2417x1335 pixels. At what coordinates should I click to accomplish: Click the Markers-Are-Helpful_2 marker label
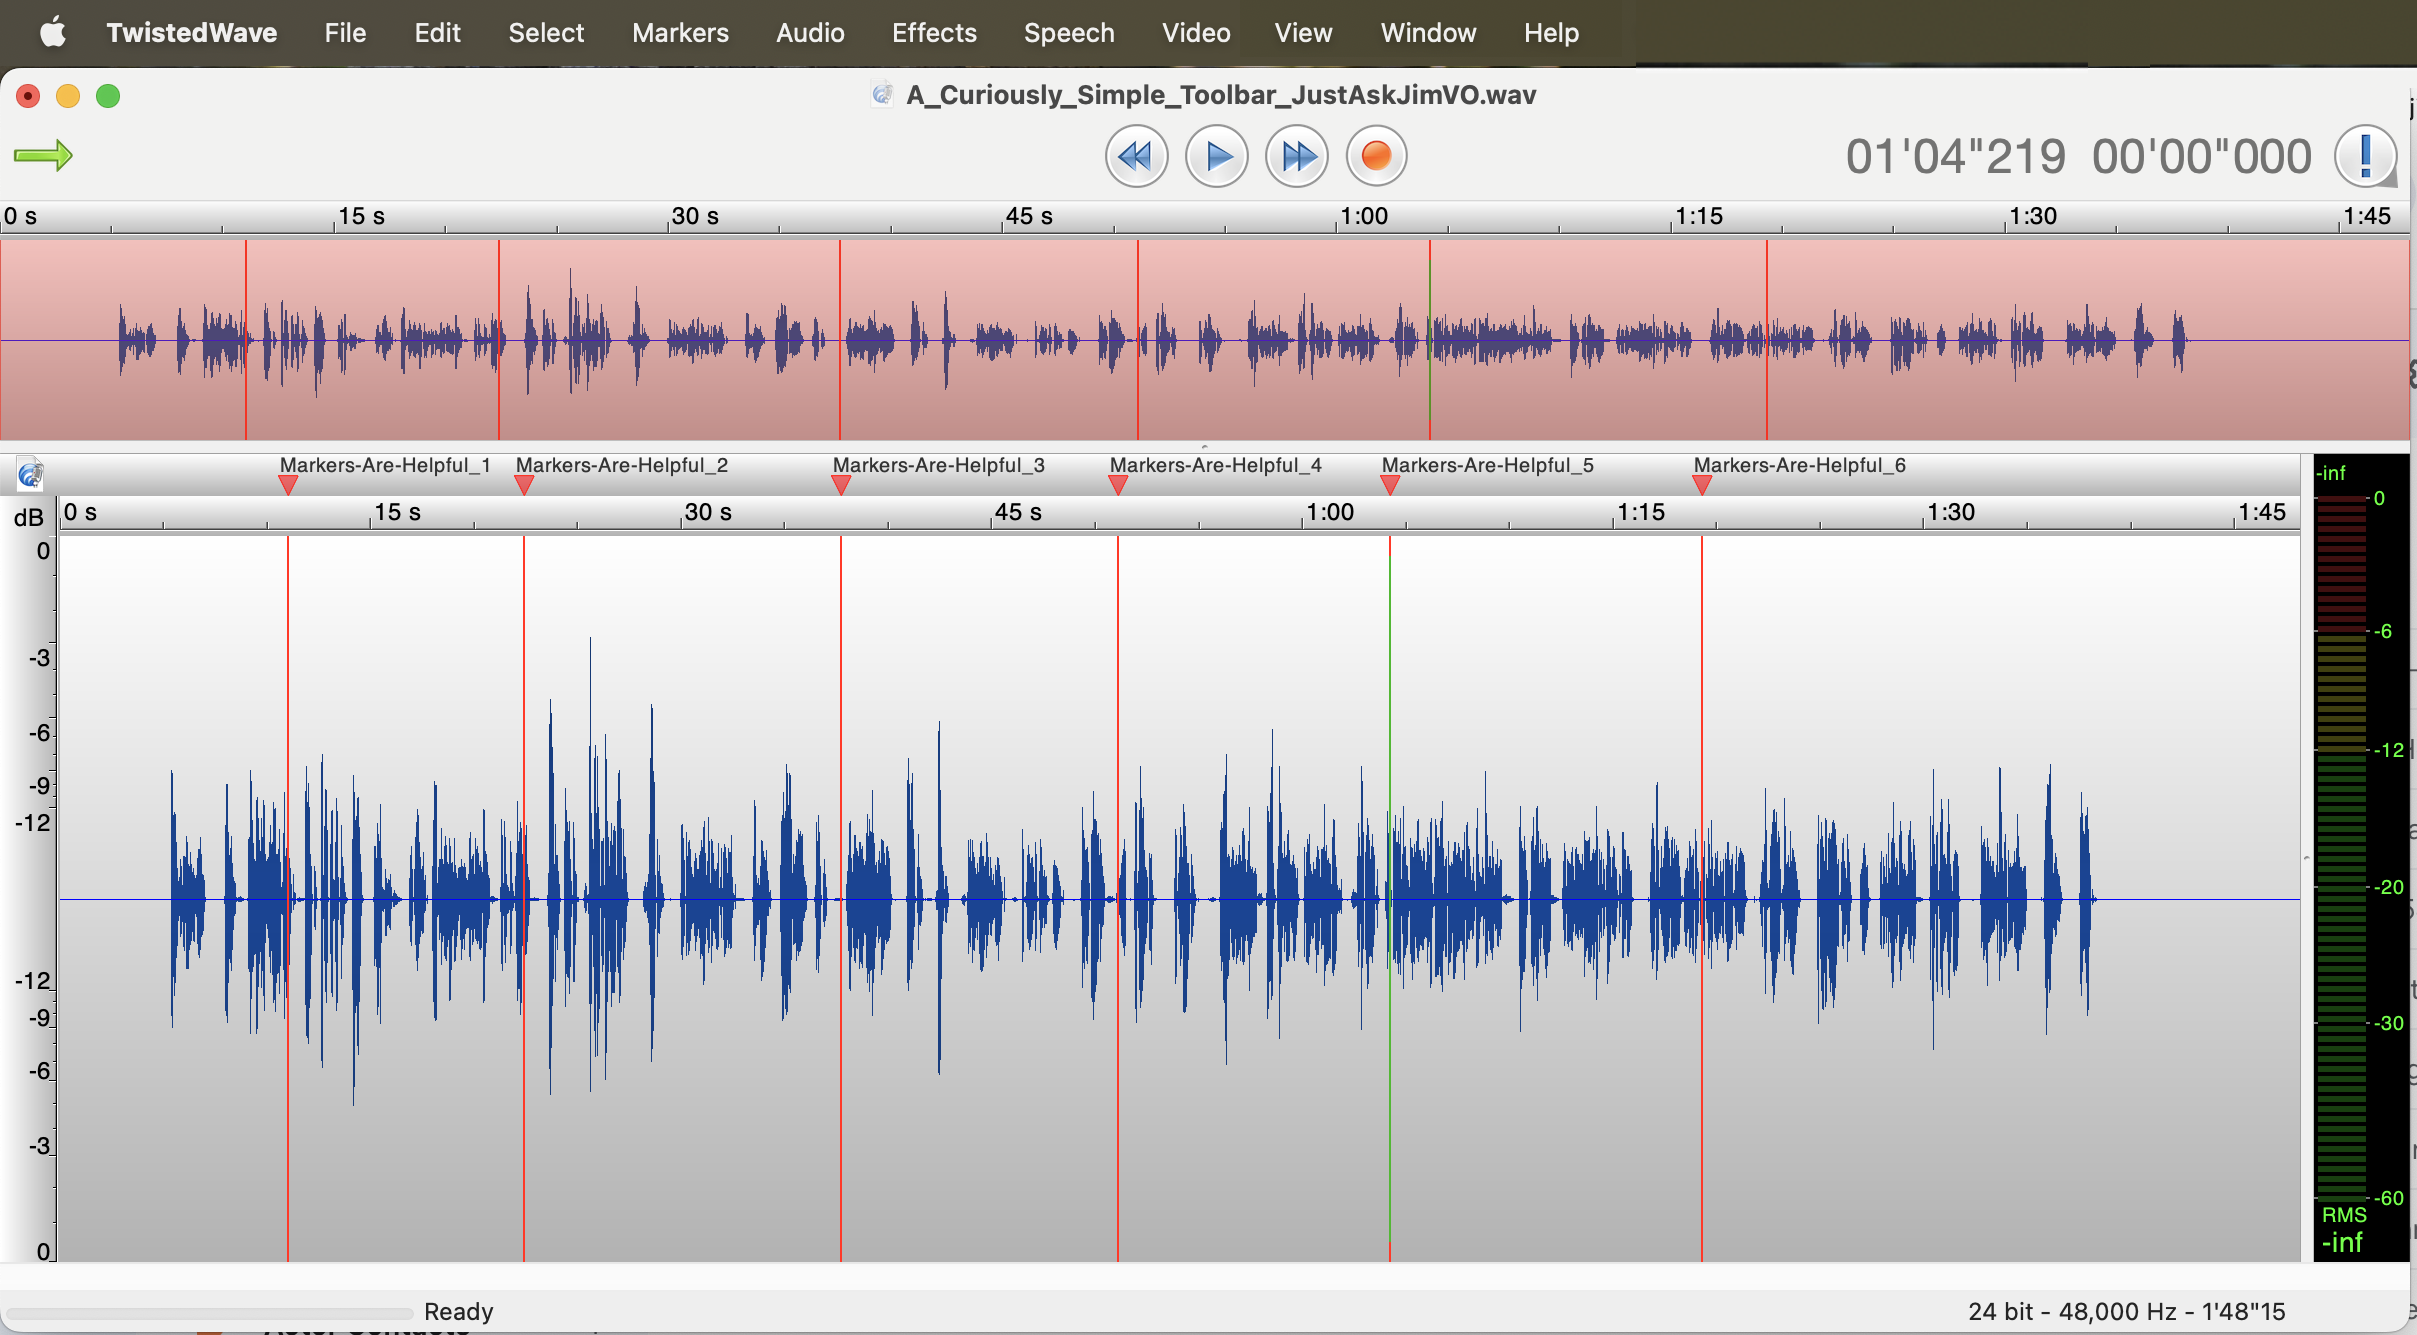(622, 465)
